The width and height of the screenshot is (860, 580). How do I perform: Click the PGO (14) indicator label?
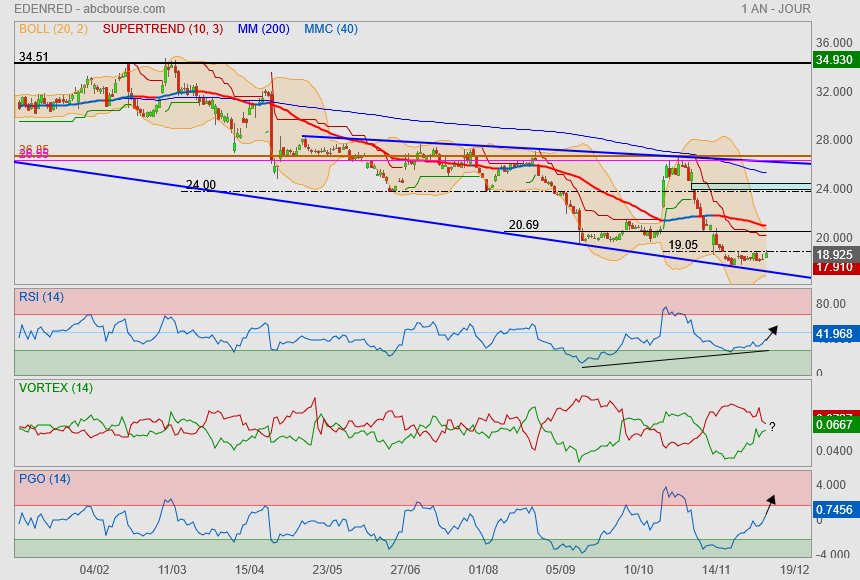coord(44,479)
